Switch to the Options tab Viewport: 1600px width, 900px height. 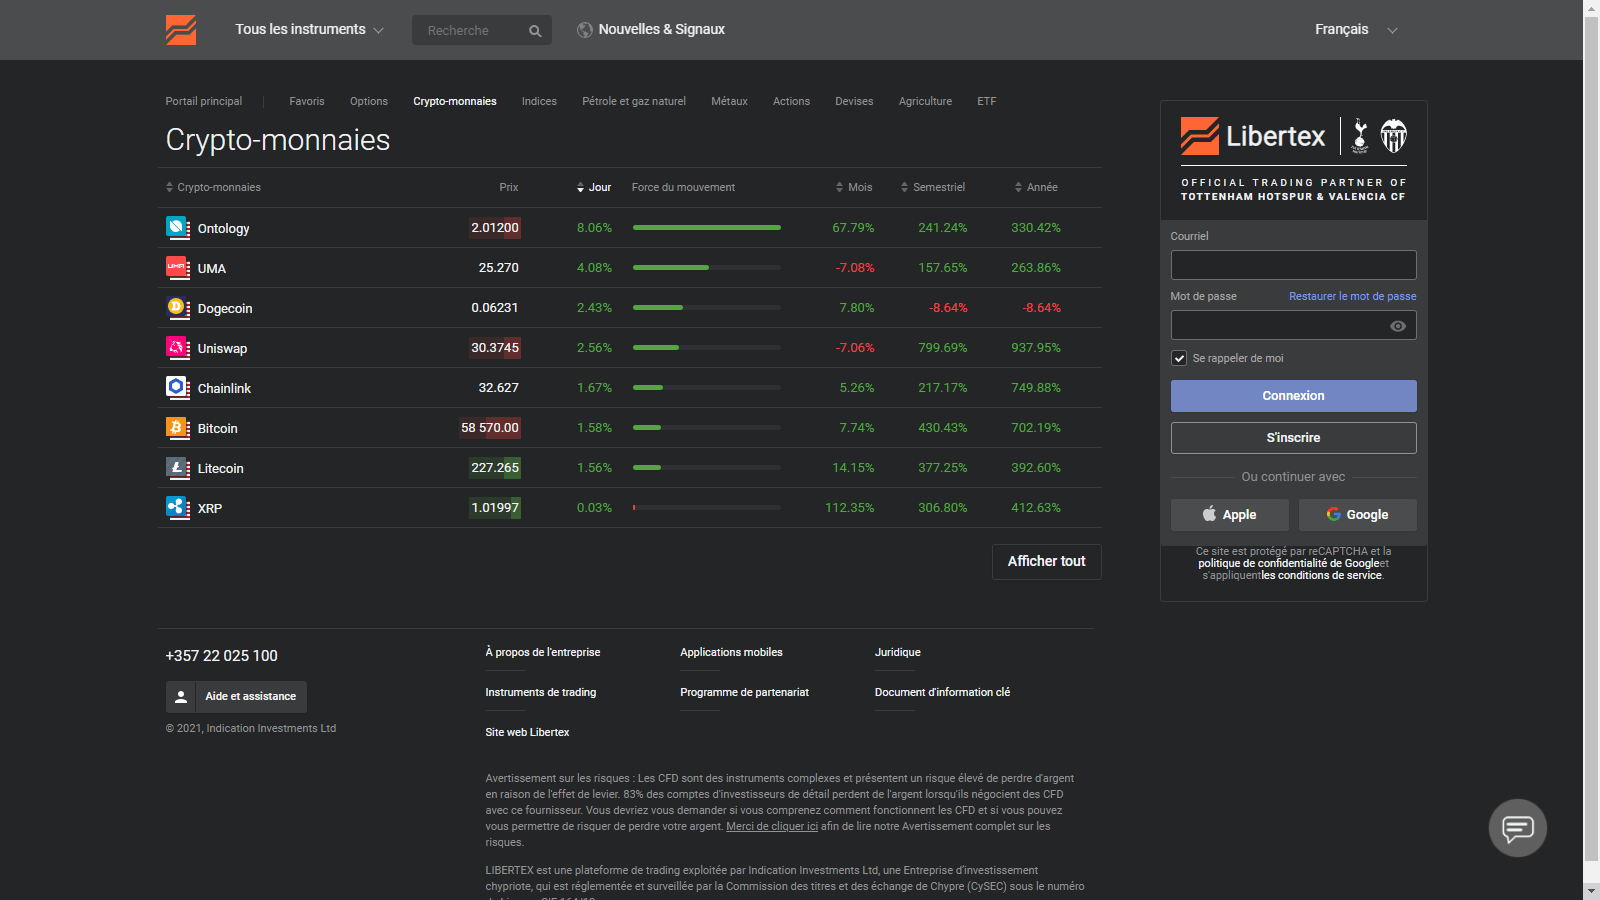pos(369,101)
